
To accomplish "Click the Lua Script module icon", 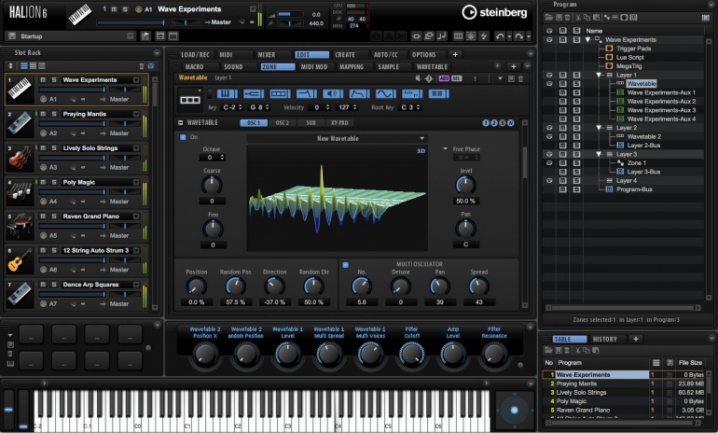I will [x=609, y=57].
